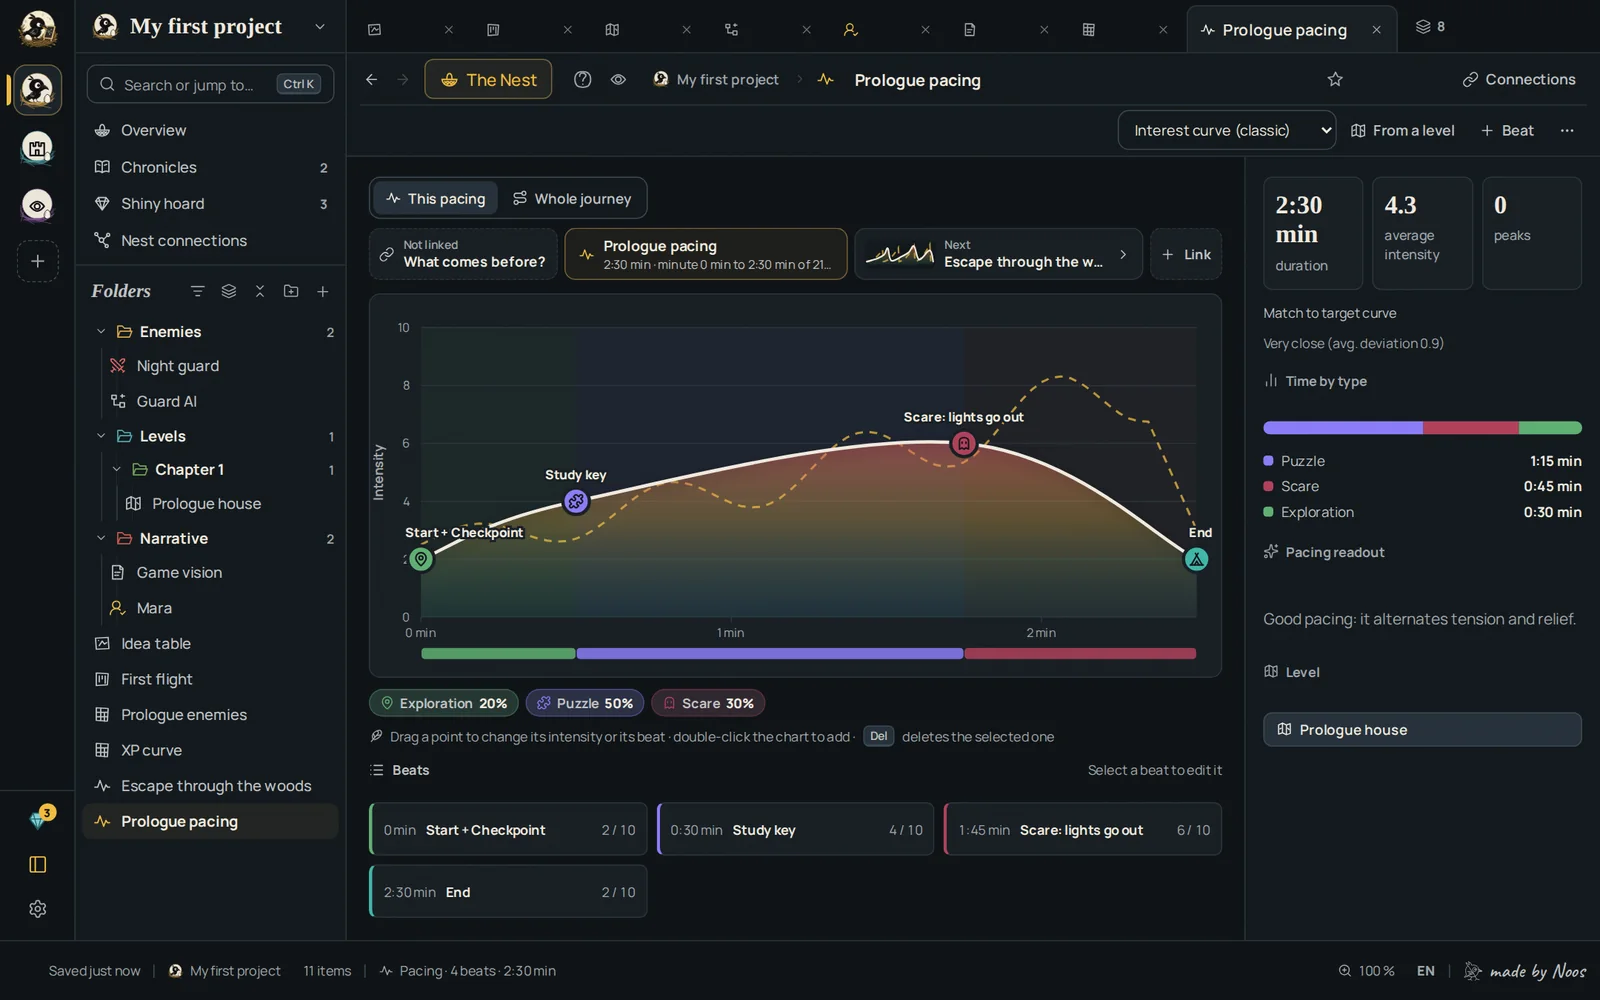Click the purple Puzzle timeline segment
Viewport: 1600px width, 1000px height.
770,653
